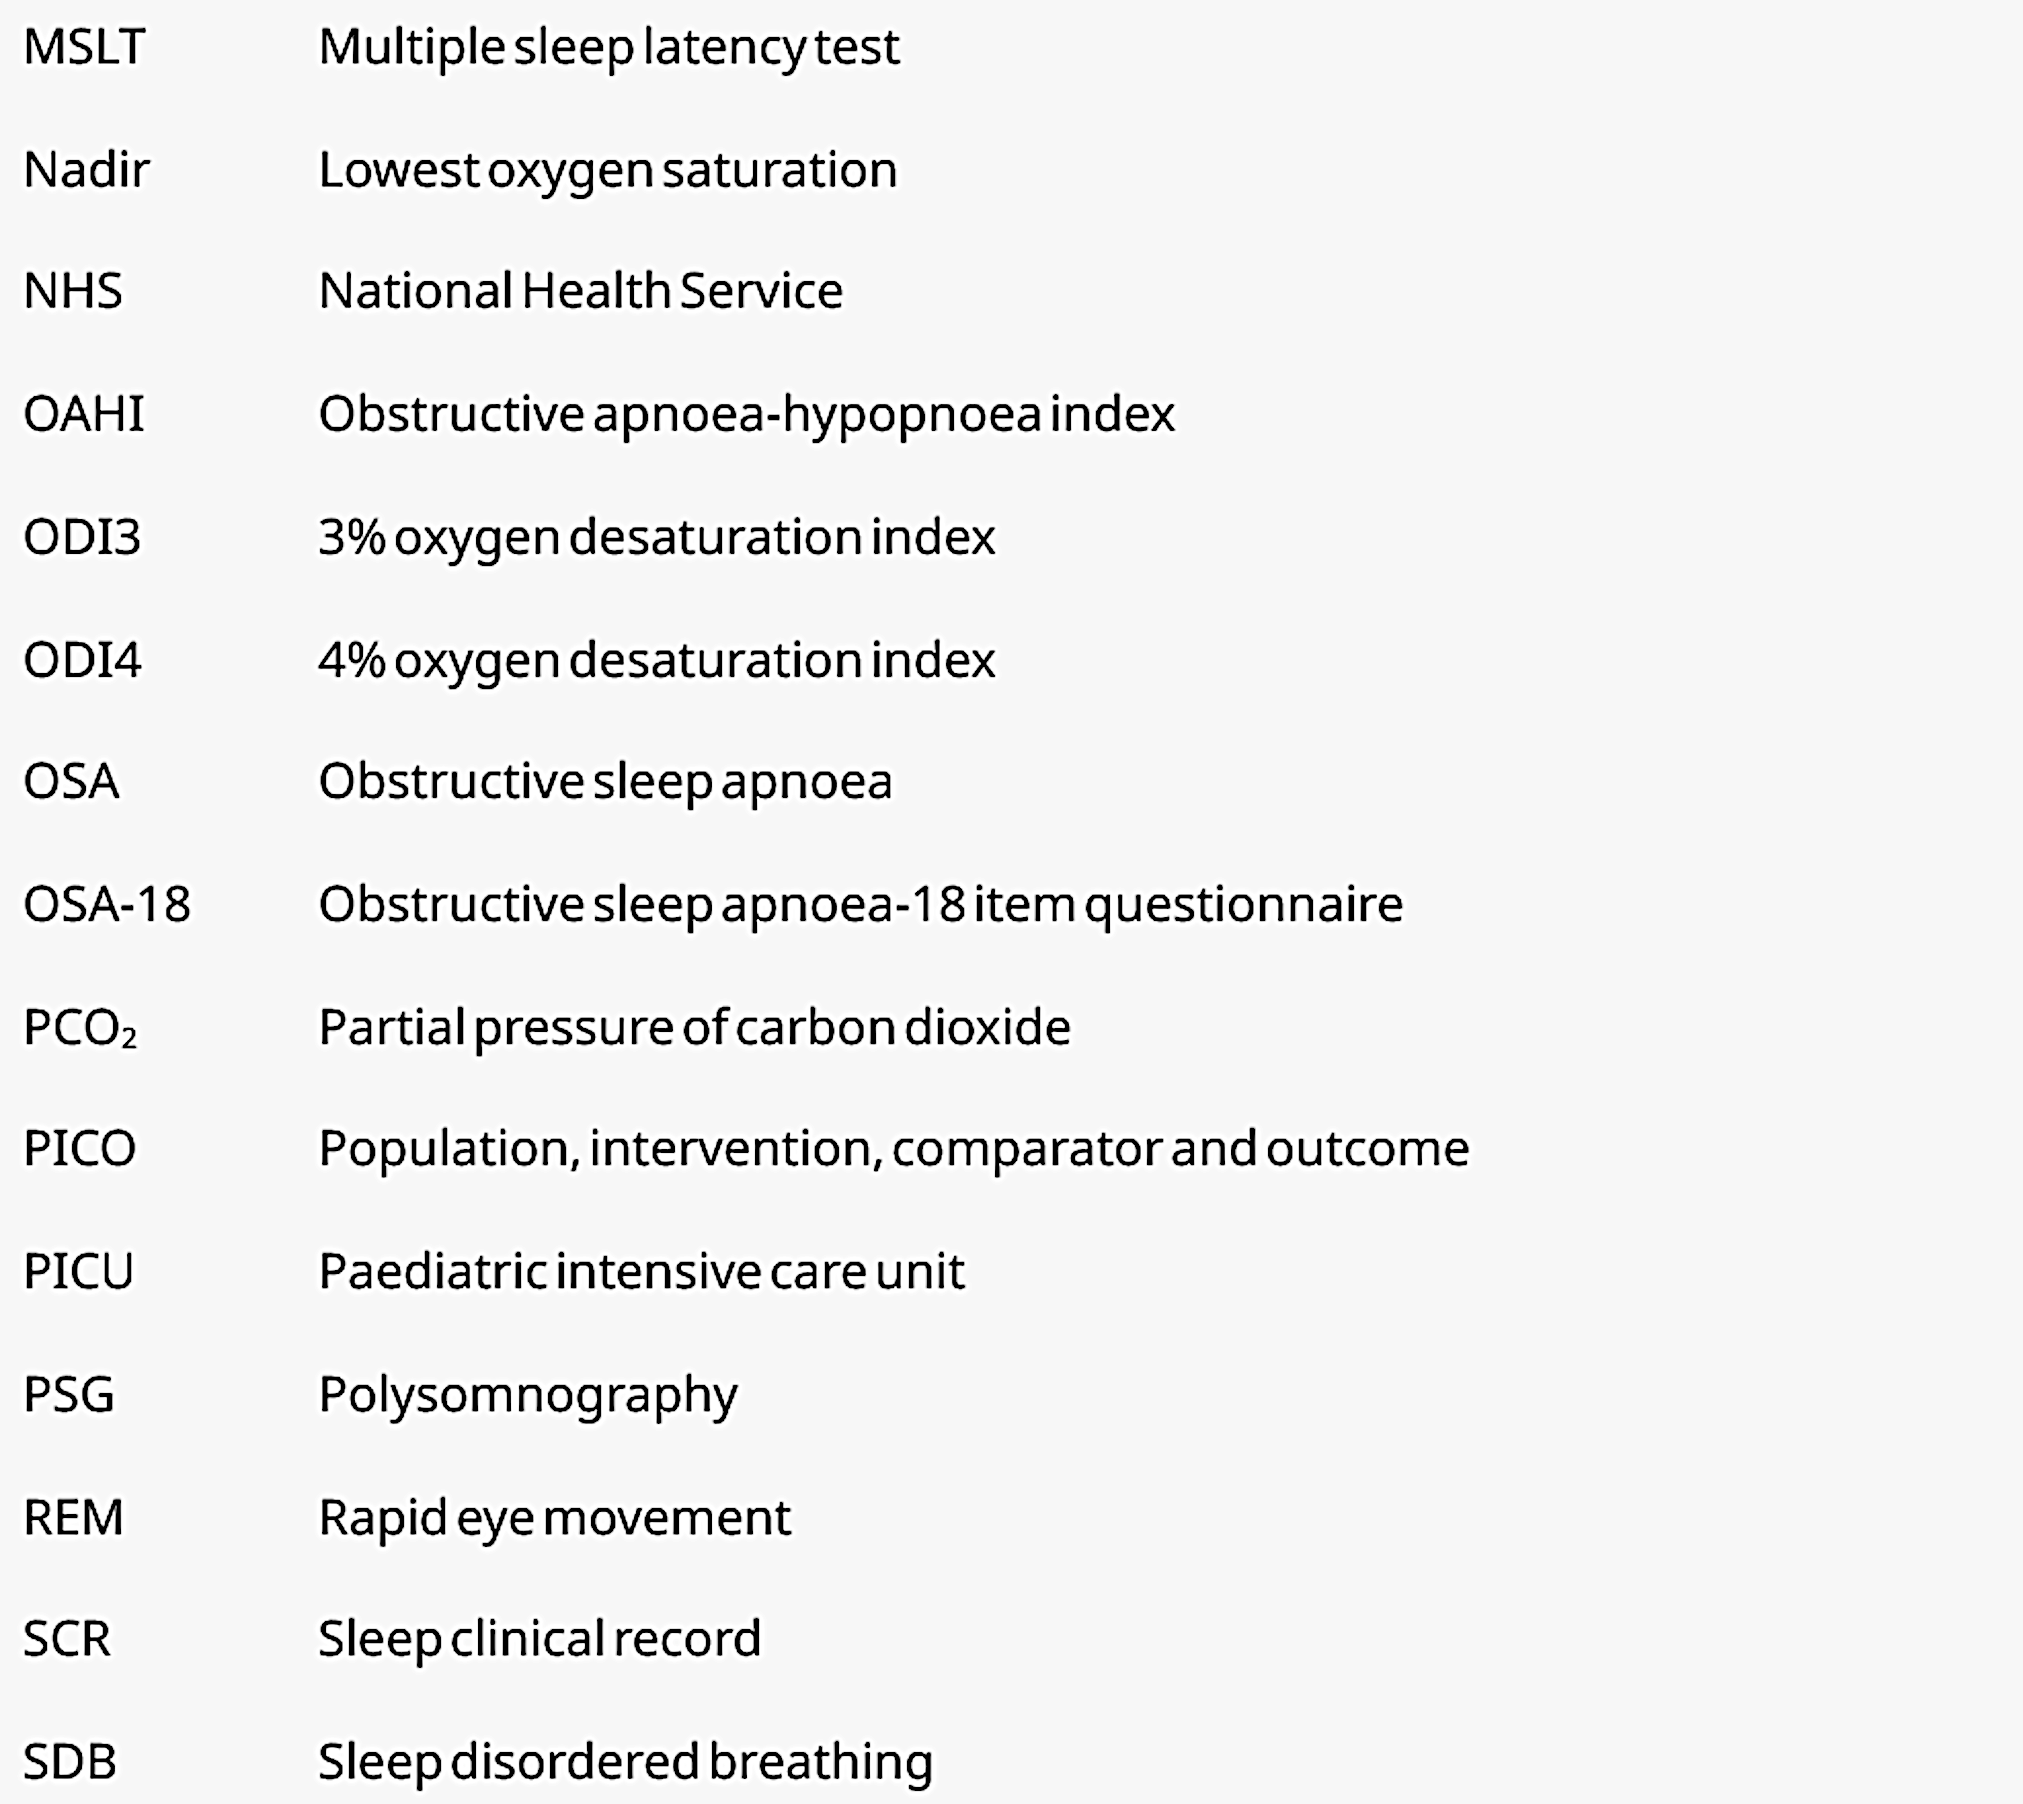Select the NHS abbreviation
The width and height of the screenshot is (2023, 1804).
(73, 292)
